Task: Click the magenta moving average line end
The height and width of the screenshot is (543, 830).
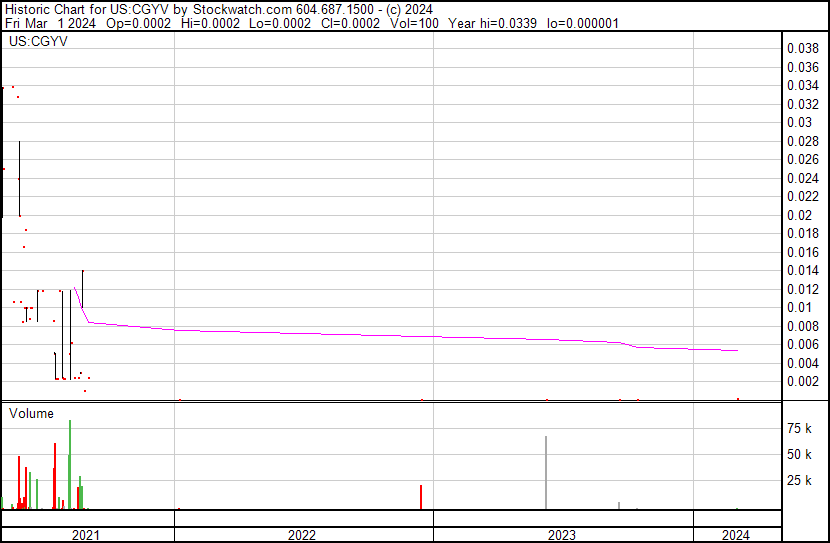Action: click(x=737, y=350)
